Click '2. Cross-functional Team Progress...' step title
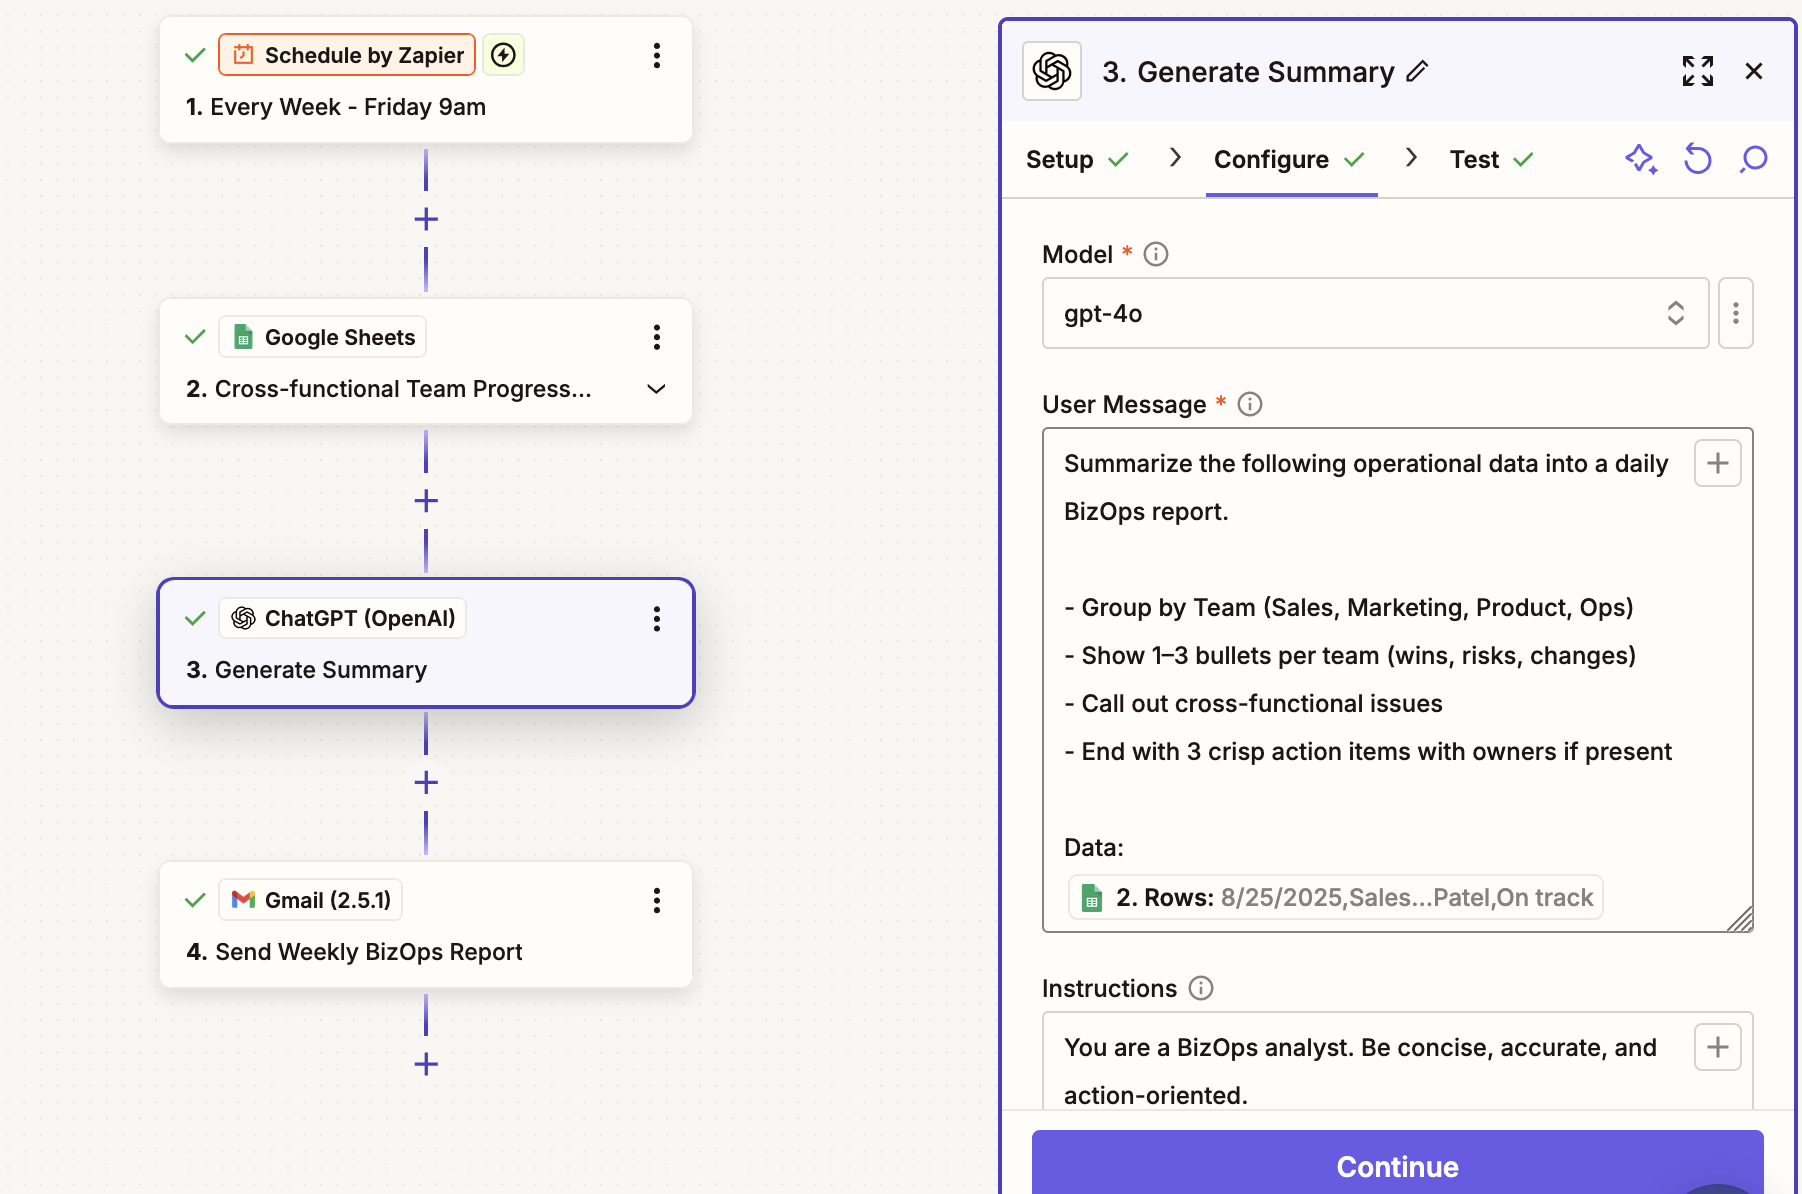Image resolution: width=1802 pixels, height=1194 pixels. coord(389,389)
